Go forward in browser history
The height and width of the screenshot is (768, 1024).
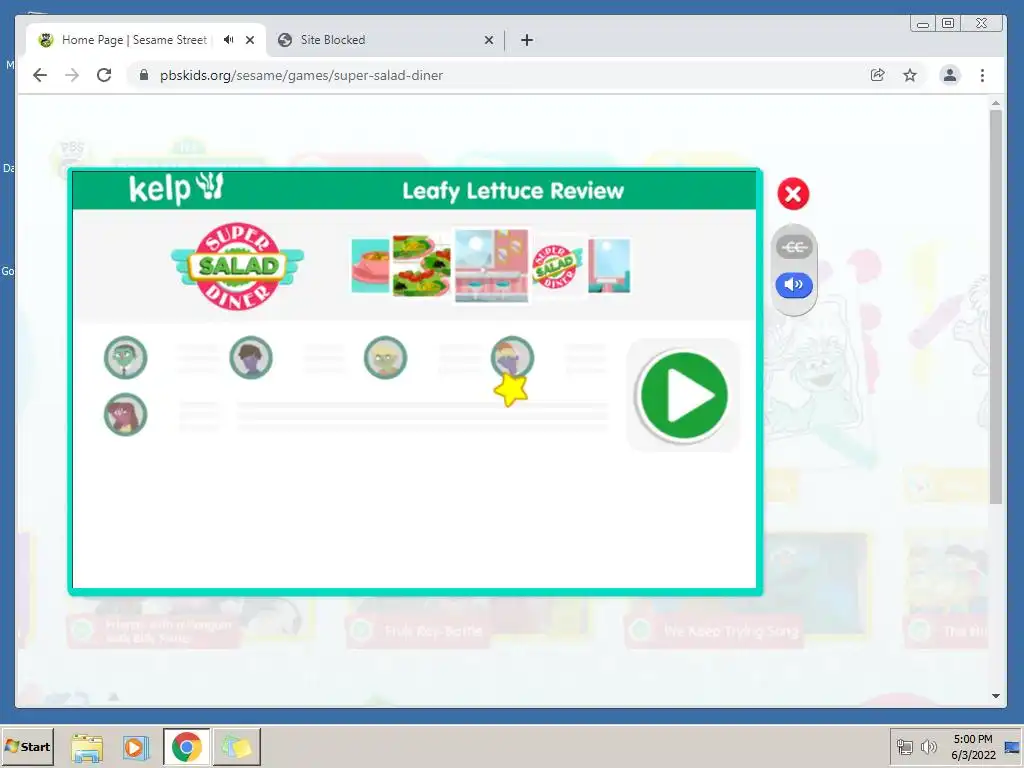click(x=72, y=75)
